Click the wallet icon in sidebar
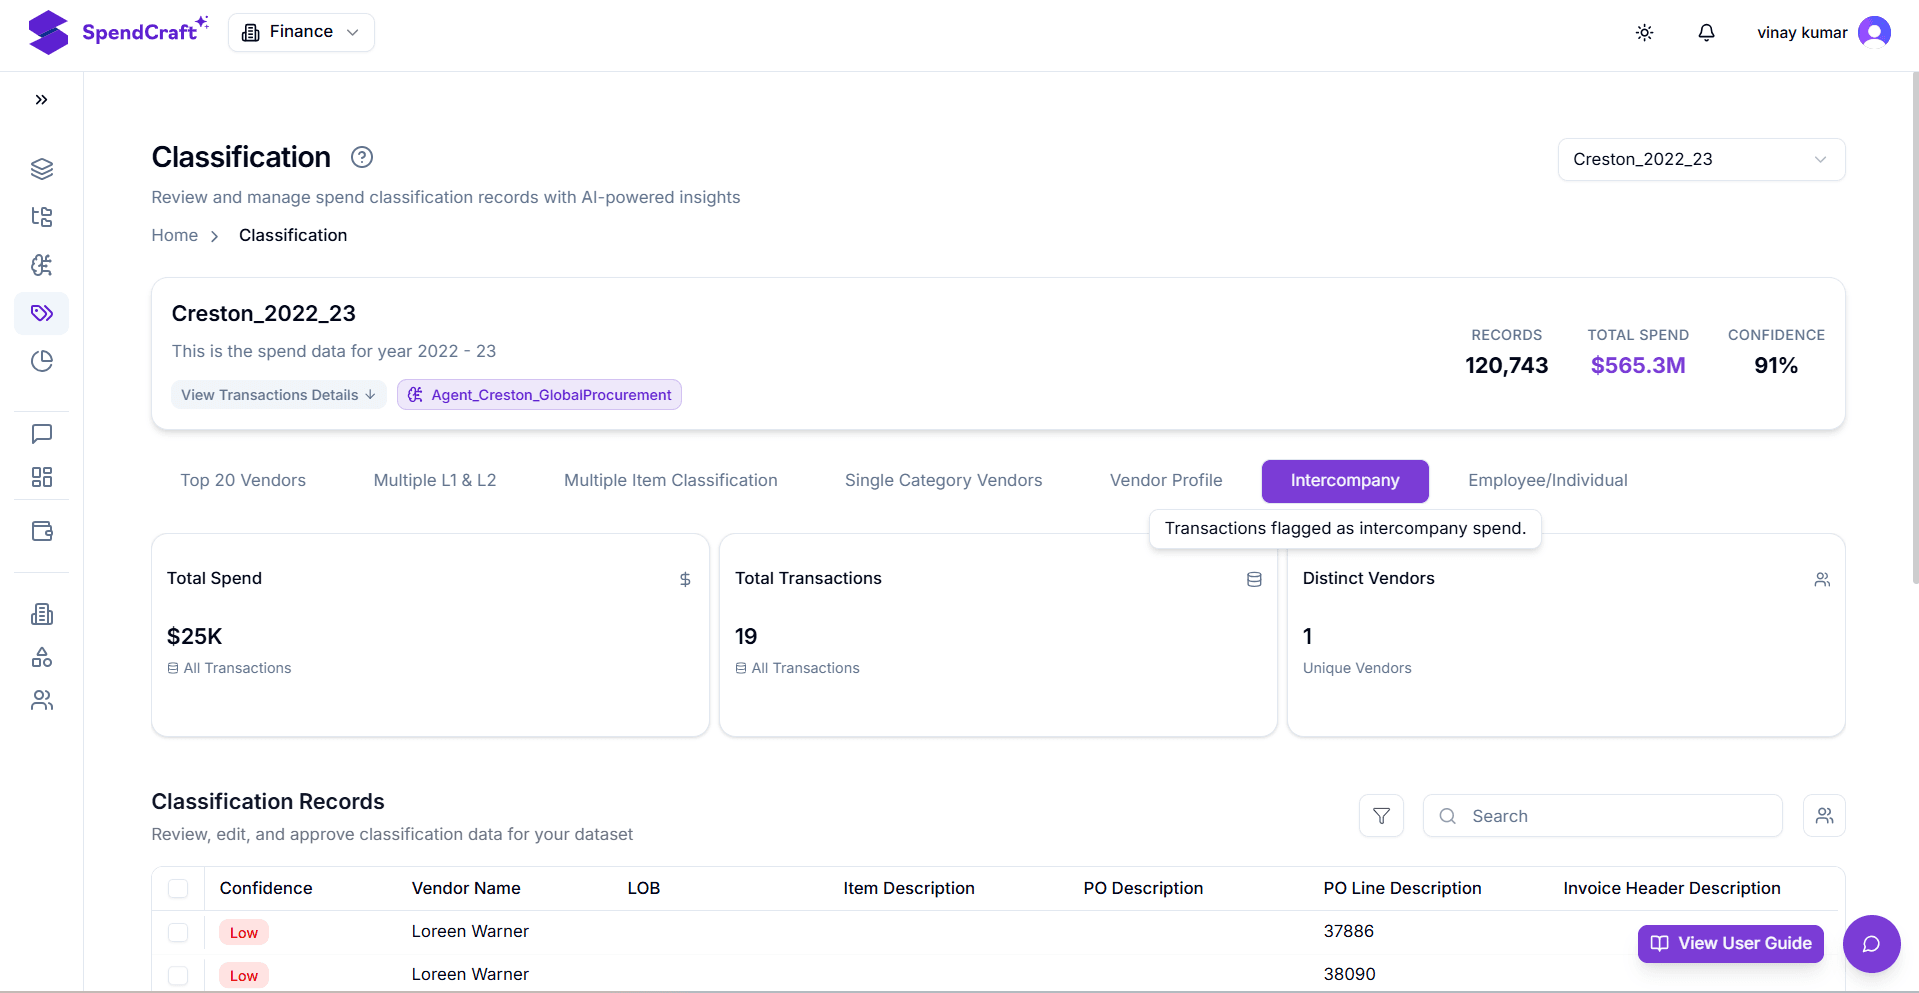1919x993 pixels. 42,531
